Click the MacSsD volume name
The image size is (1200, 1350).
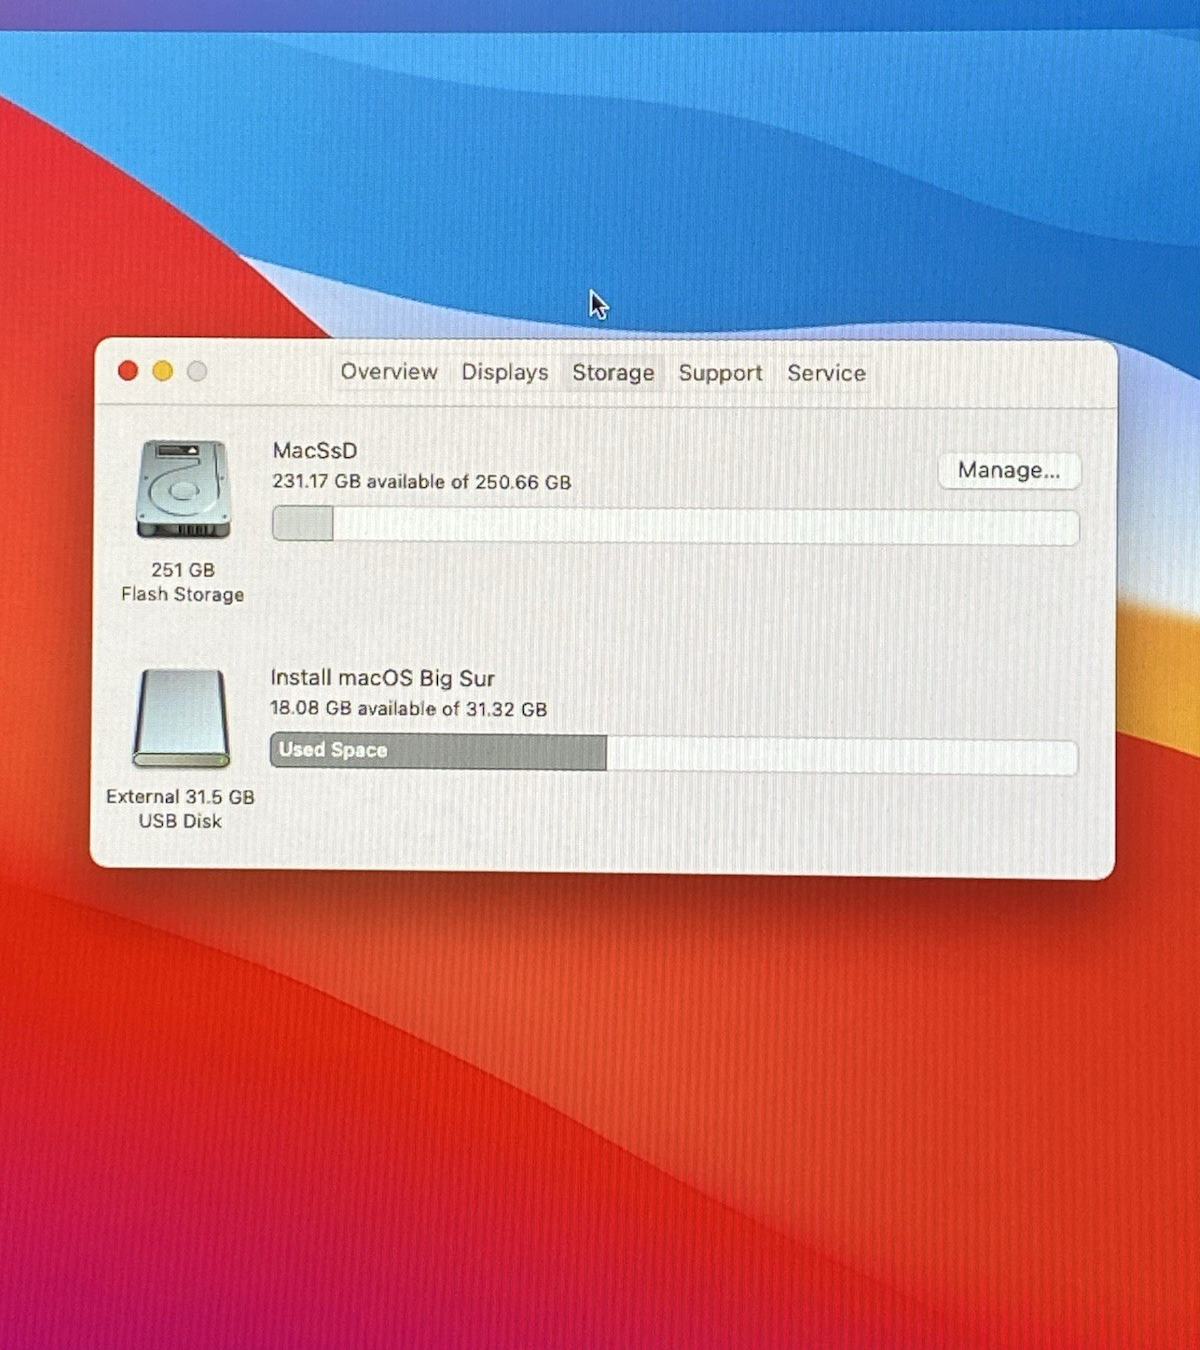tap(315, 451)
